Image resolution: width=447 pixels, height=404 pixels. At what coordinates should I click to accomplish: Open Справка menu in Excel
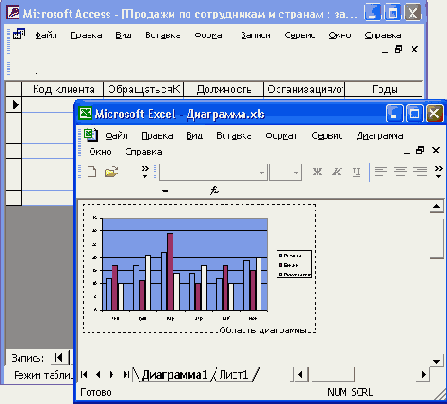144,152
